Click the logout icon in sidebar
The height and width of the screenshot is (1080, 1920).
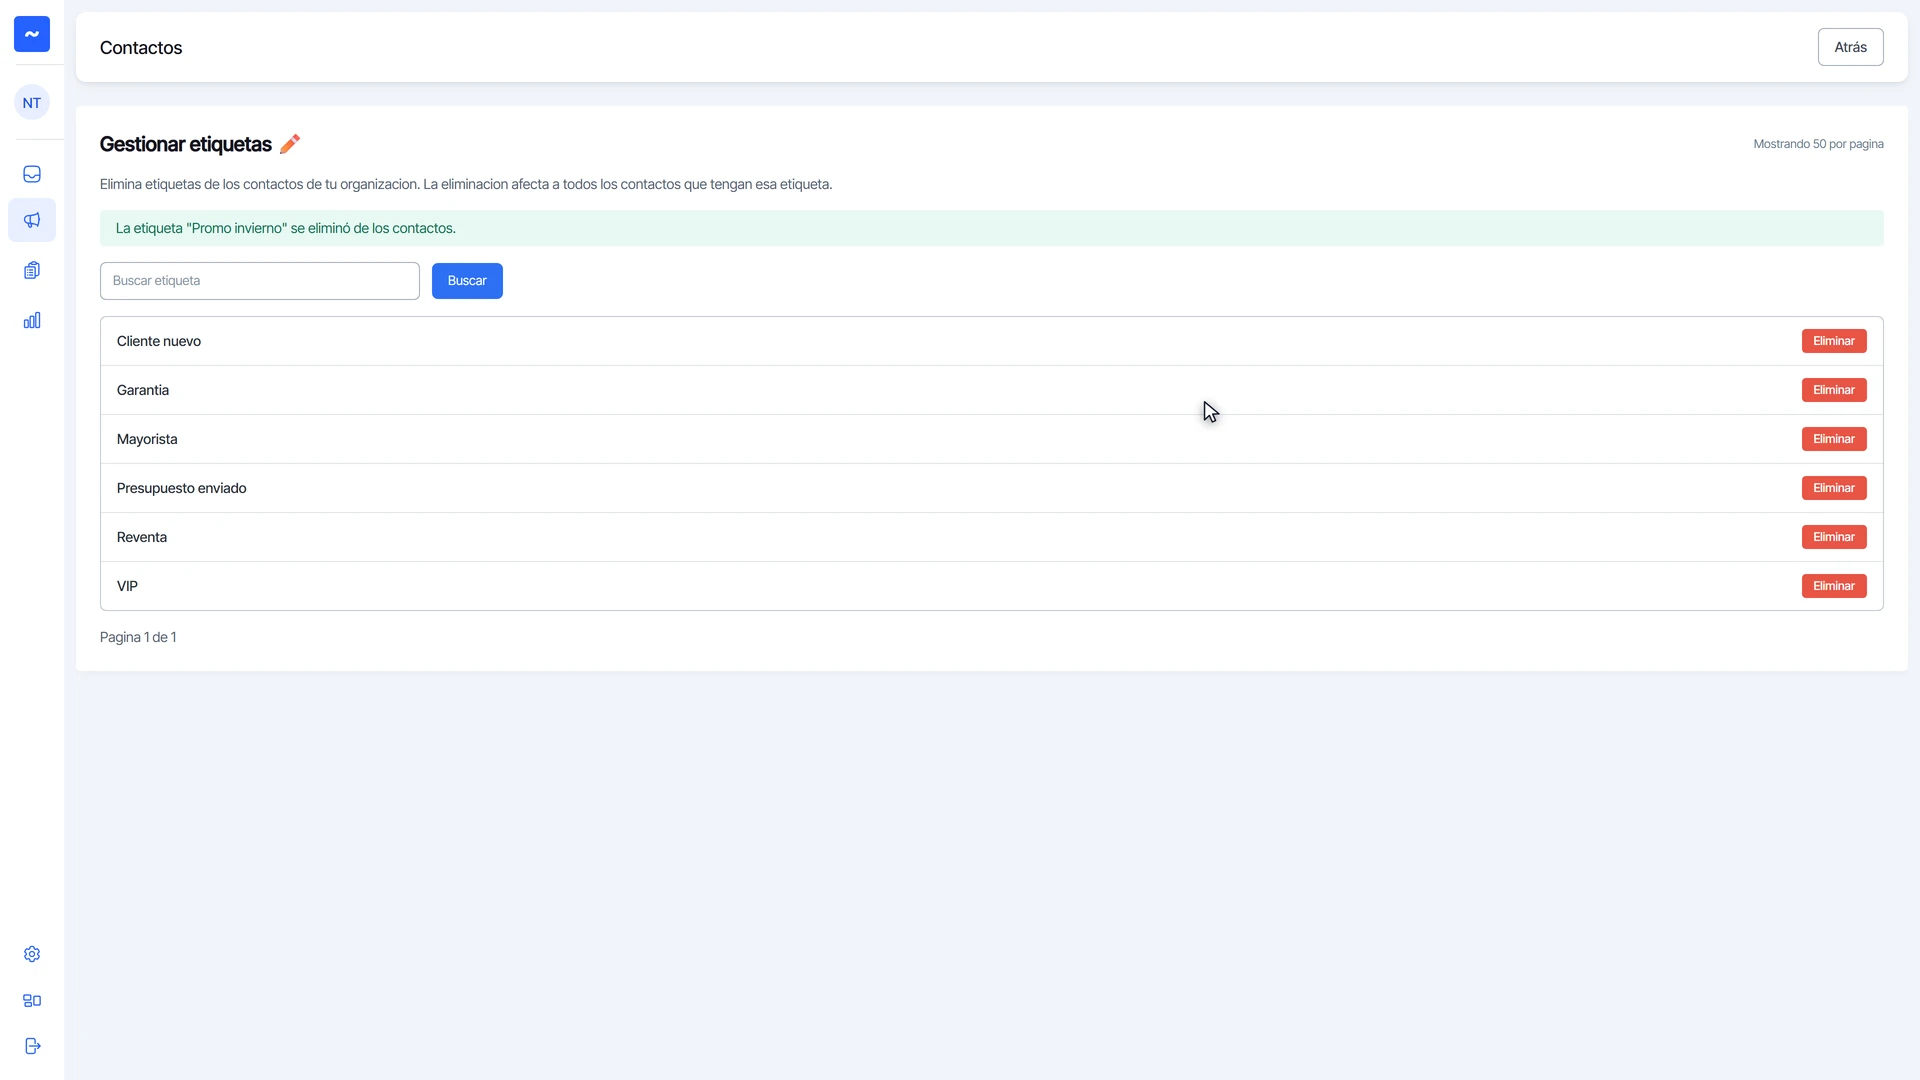32,1046
